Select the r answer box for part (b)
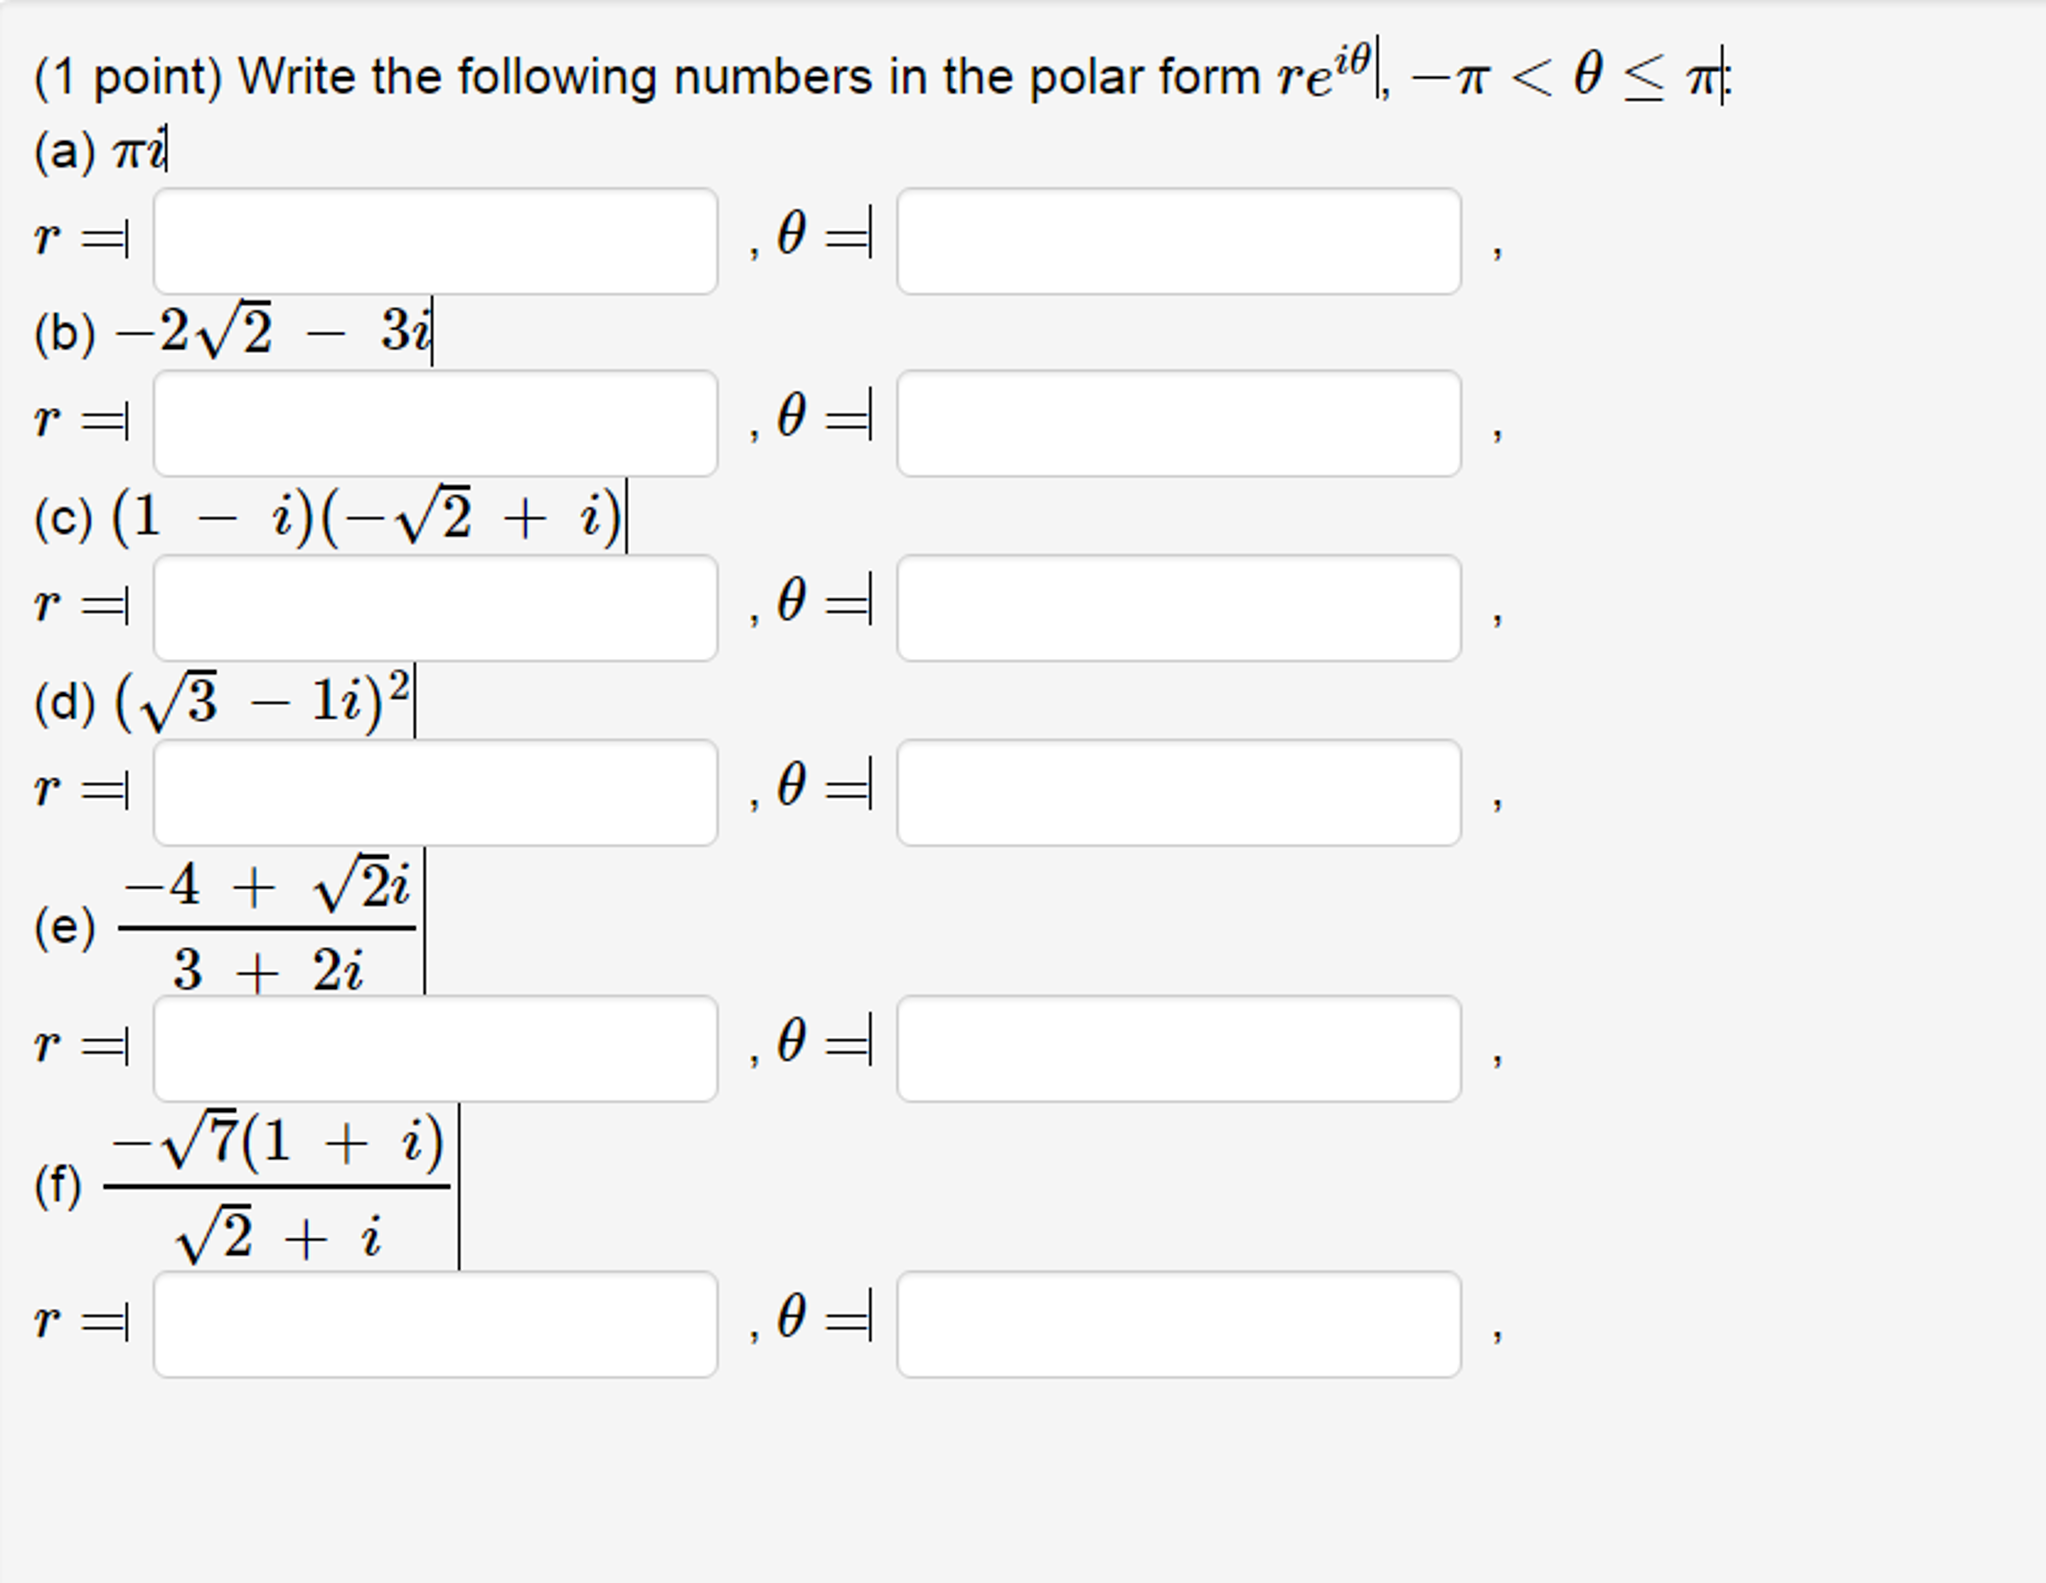The height and width of the screenshot is (1583, 2046). [435, 420]
